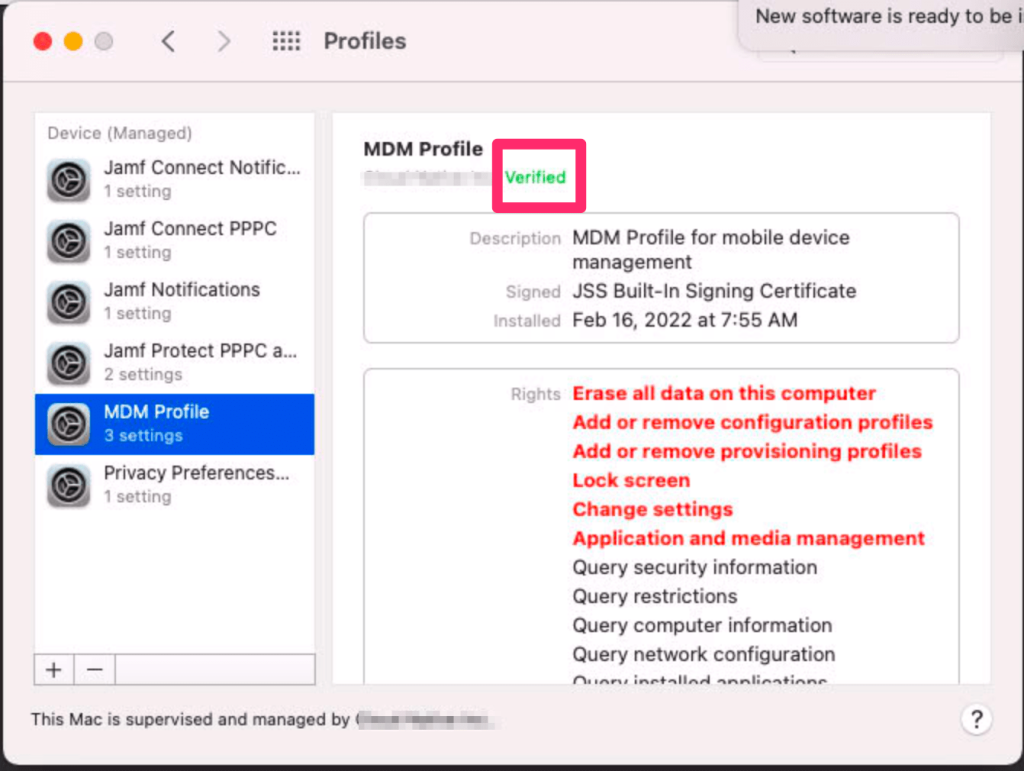The width and height of the screenshot is (1024, 771).
Task: Click '3 settings' under MDM Profile
Action: click(x=143, y=435)
